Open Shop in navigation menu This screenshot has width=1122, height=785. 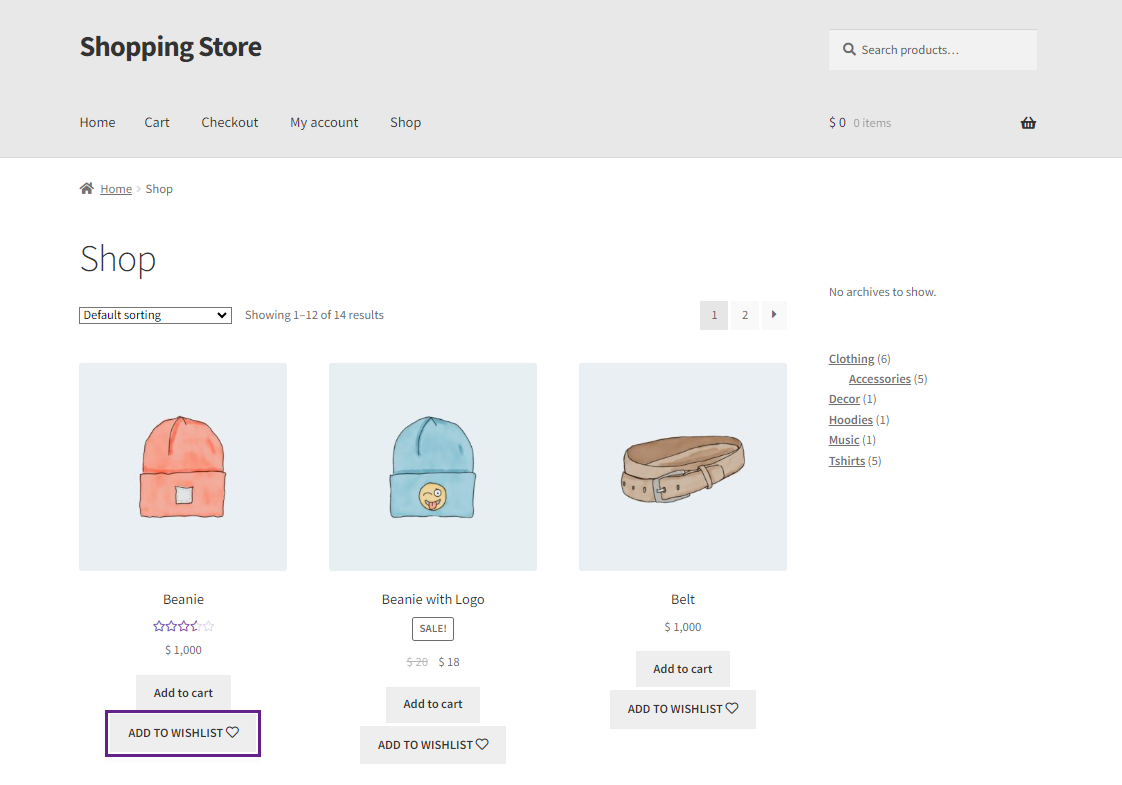click(x=406, y=122)
